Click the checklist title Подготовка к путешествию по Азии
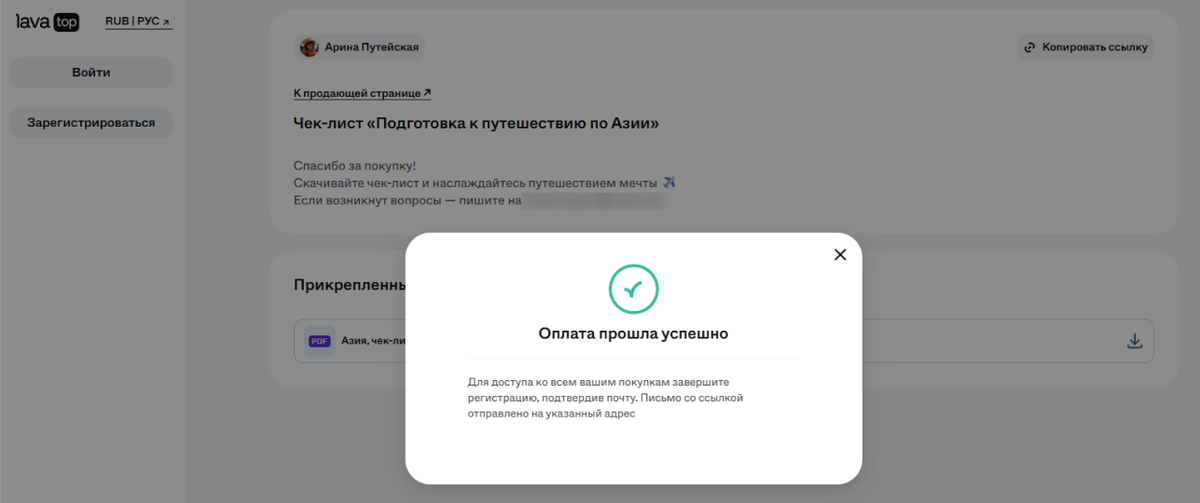Screen dimensions: 1200x503 pos(476,124)
